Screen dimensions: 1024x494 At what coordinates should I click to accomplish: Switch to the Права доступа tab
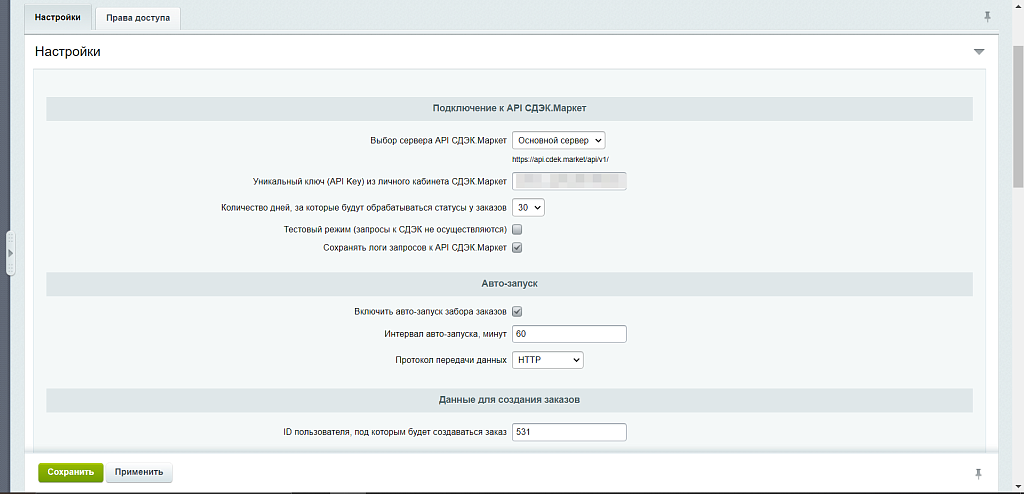coord(138,18)
